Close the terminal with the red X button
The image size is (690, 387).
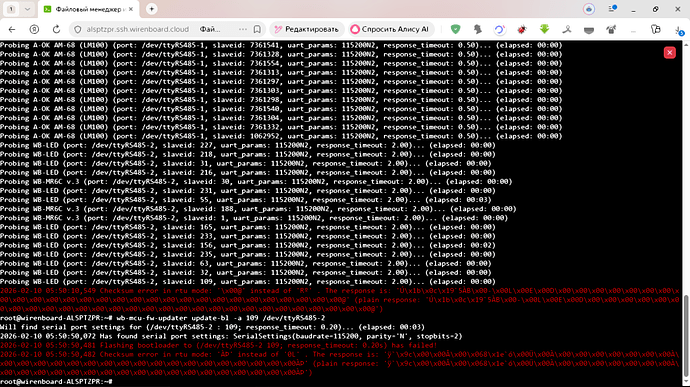(670, 52)
